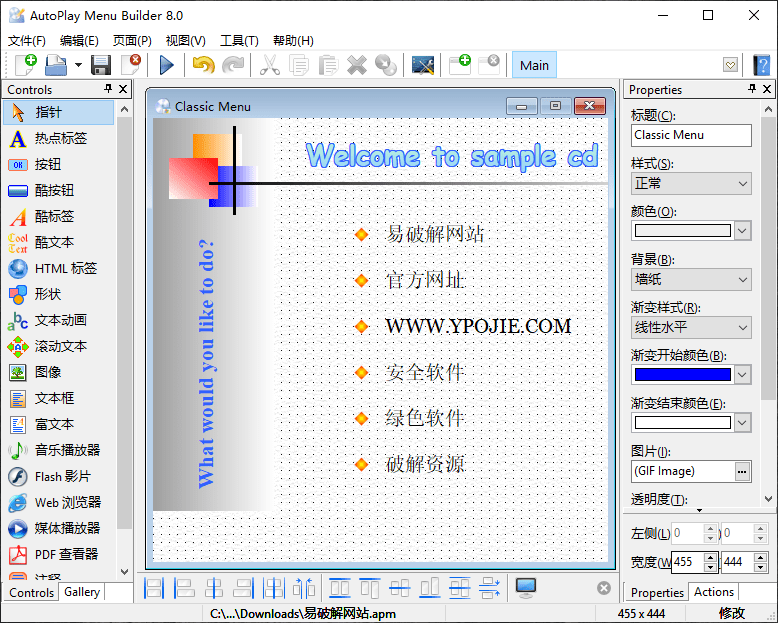The height and width of the screenshot is (623, 778).
Task: Expand the Open project dropdown arrow
Action: click(78, 65)
